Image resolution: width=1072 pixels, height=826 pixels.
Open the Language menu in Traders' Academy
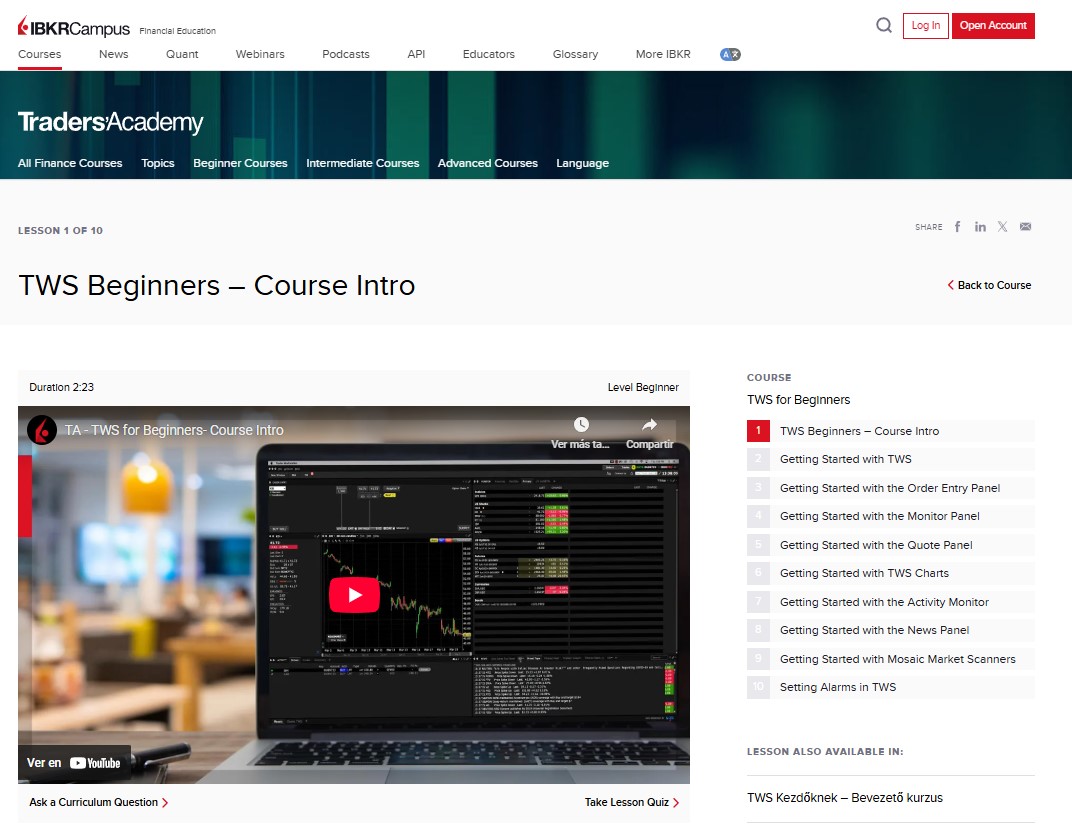(x=582, y=163)
